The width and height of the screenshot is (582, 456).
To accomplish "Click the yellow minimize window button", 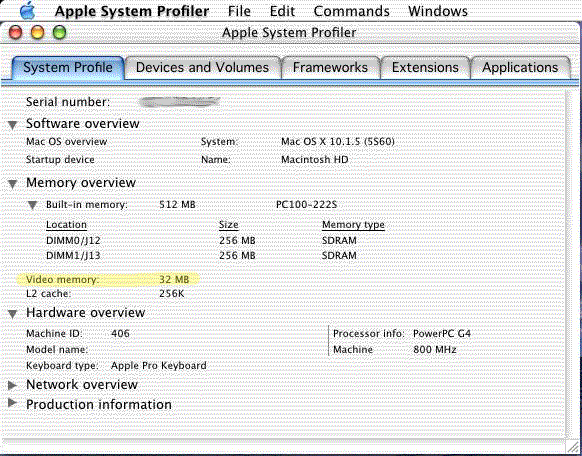I will pos(37,33).
